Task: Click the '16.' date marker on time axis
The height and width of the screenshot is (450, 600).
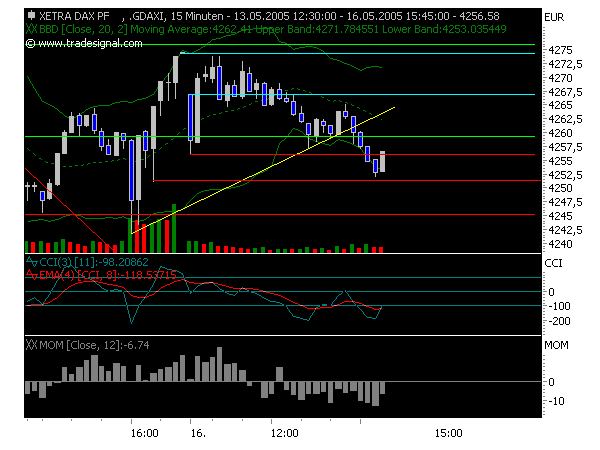Action: click(x=198, y=433)
